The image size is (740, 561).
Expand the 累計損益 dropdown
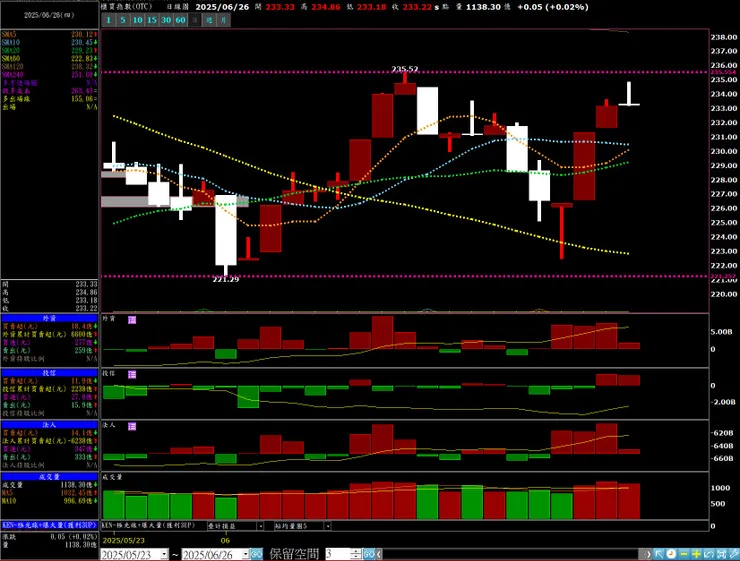click(260, 526)
